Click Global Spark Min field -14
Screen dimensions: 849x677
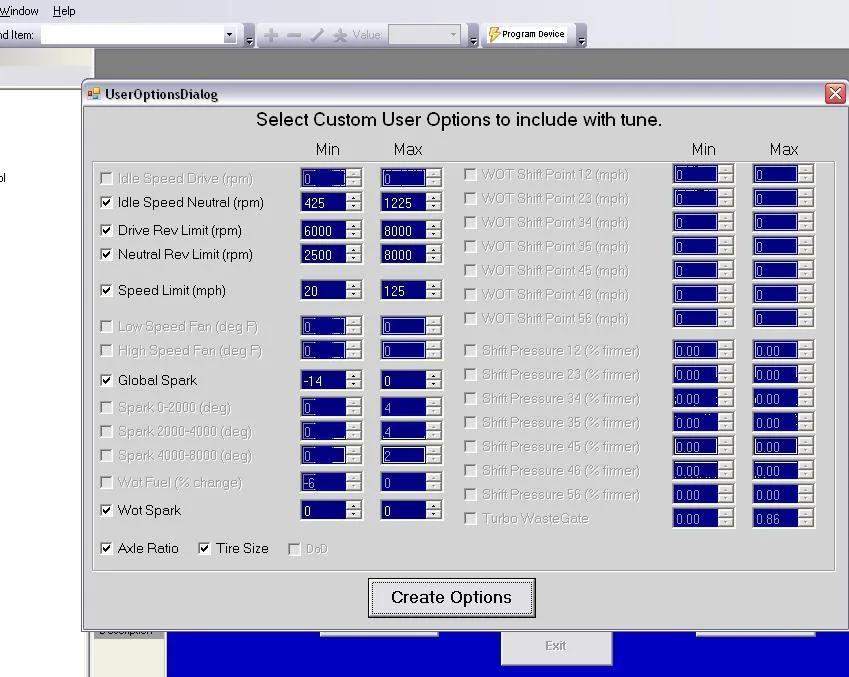click(x=323, y=381)
